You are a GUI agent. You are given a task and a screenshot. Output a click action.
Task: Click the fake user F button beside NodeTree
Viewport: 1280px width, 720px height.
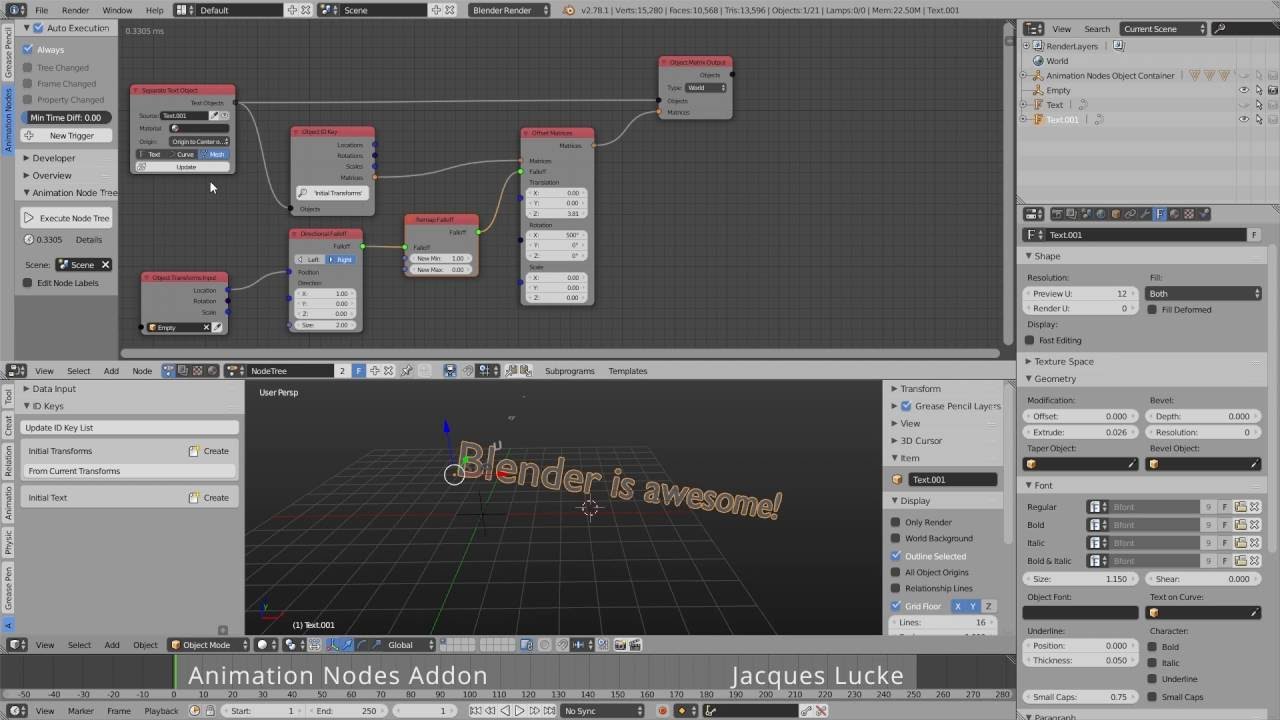(x=358, y=371)
